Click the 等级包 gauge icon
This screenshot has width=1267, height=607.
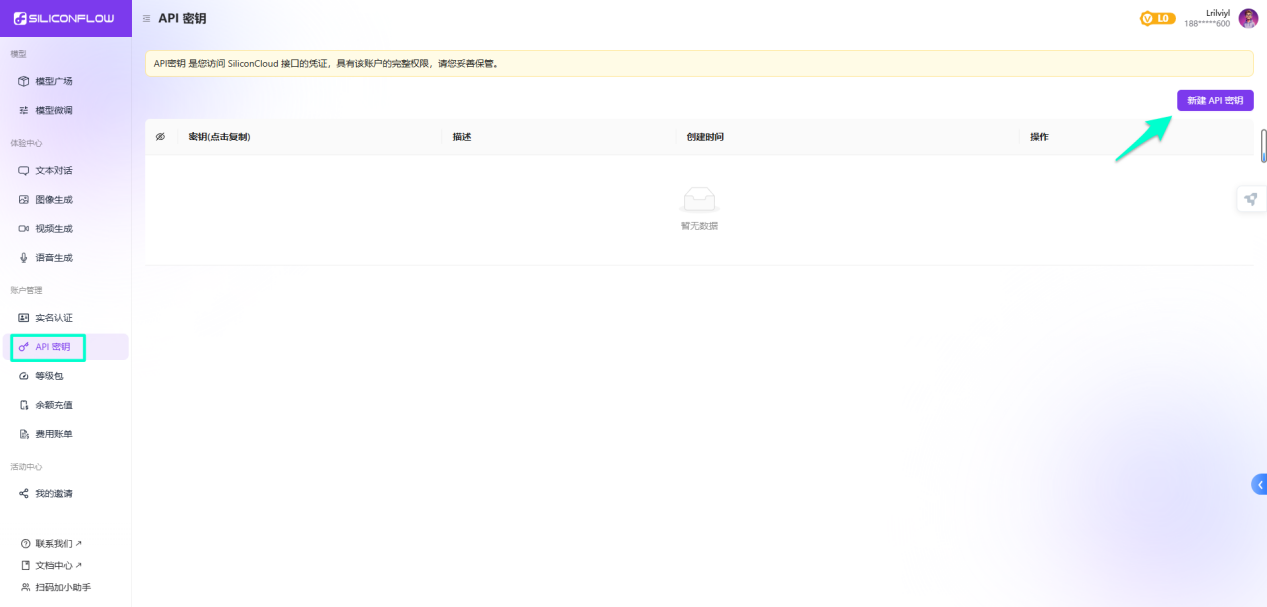point(24,376)
